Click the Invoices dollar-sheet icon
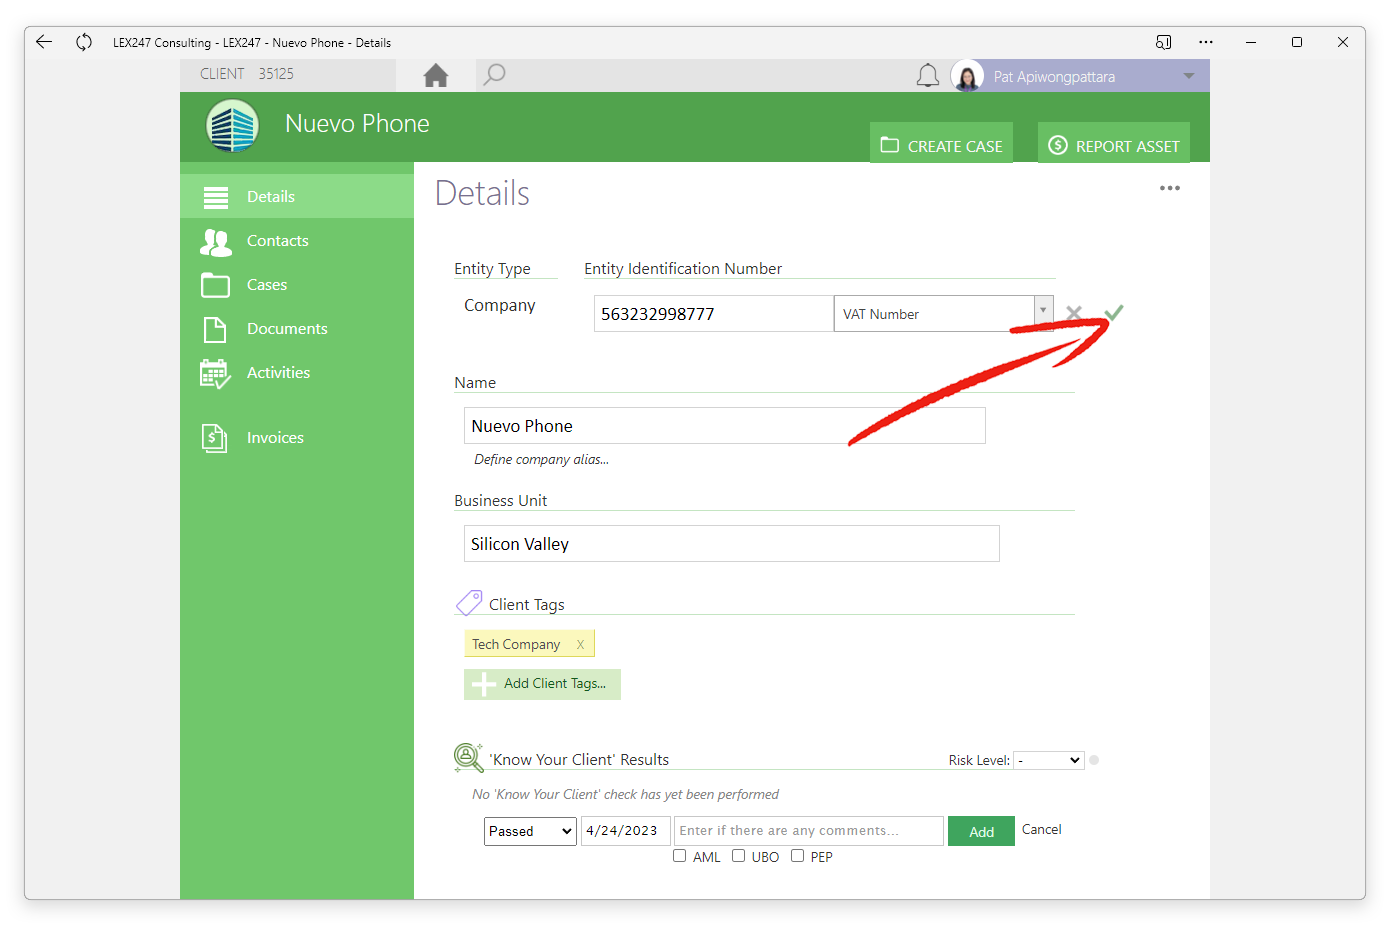 point(215,438)
